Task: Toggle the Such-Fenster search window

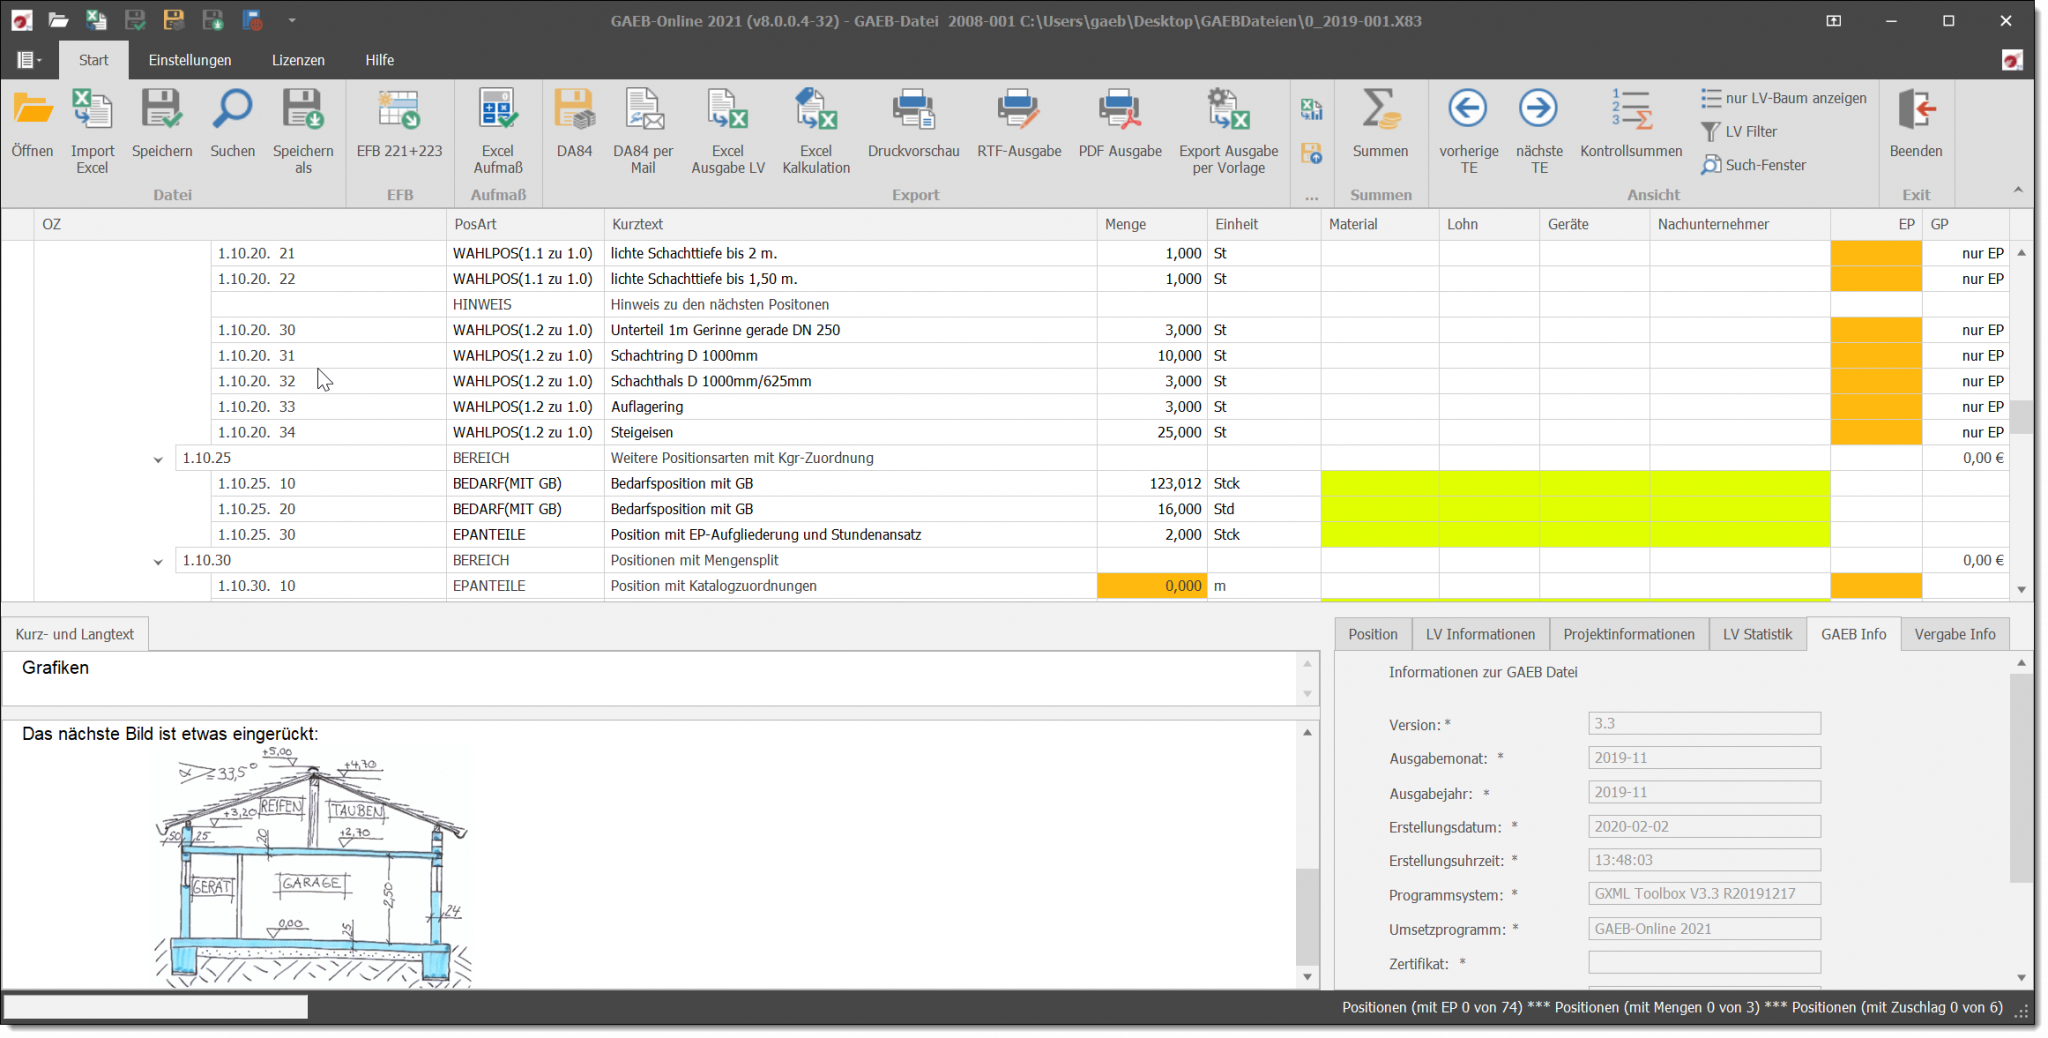Action: click(x=1755, y=164)
